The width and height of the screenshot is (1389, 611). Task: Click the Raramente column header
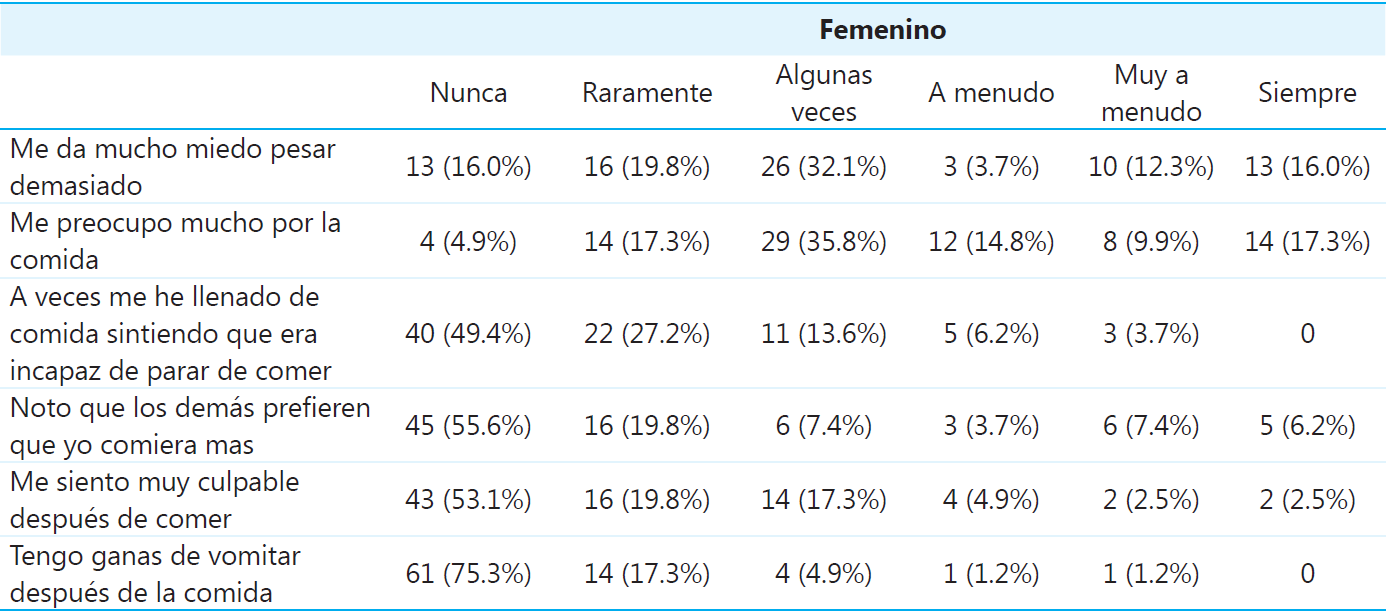click(x=647, y=93)
